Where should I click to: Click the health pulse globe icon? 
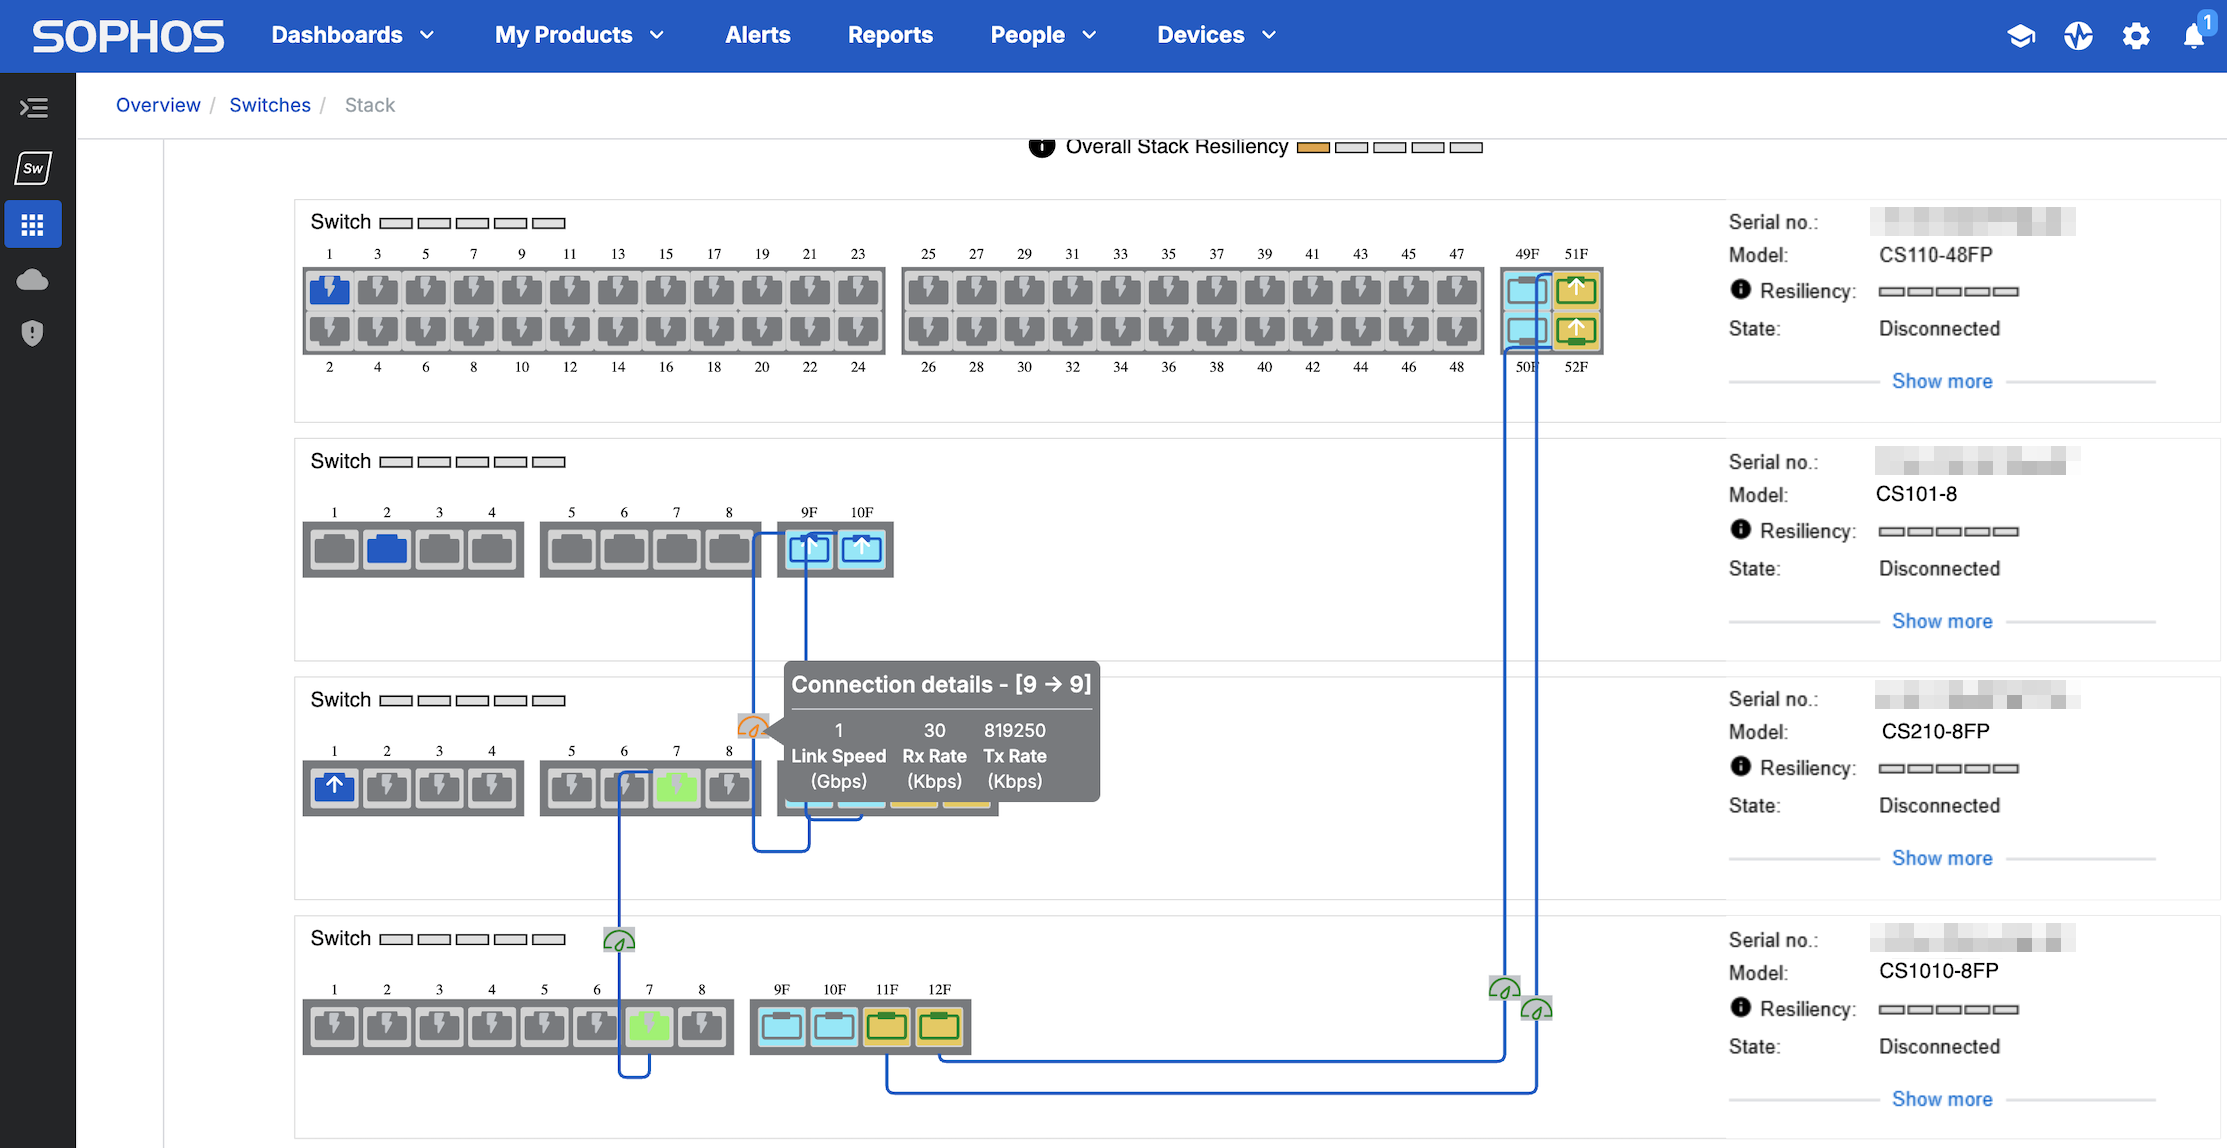coord(2078,36)
